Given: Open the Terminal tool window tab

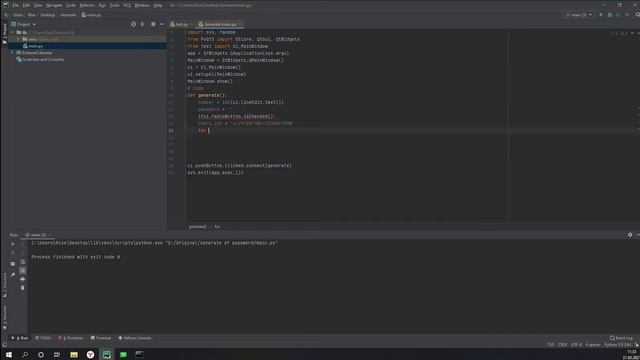Looking at the screenshot, I should pos(101,338).
